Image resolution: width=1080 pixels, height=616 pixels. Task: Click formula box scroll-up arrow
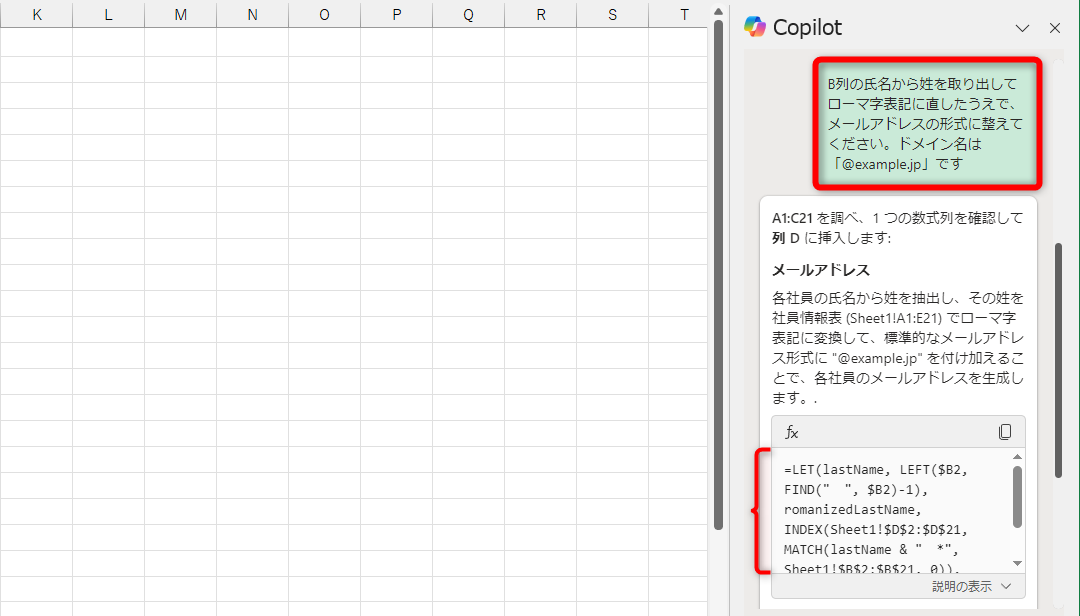[x=1017, y=457]
